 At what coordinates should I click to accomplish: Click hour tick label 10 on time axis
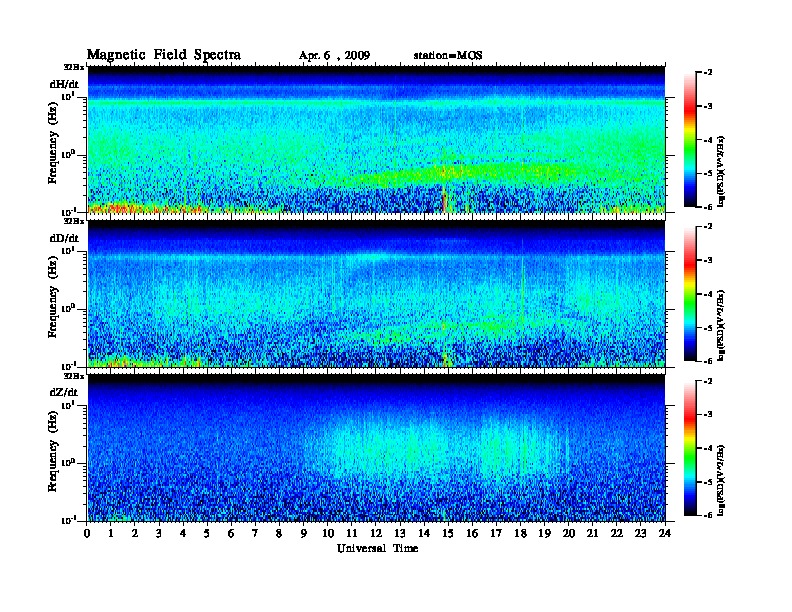[328, 533]
